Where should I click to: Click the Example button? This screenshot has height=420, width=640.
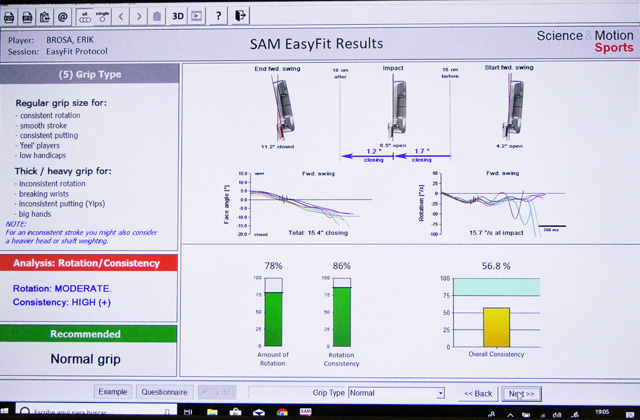click(x=113, y=392)
